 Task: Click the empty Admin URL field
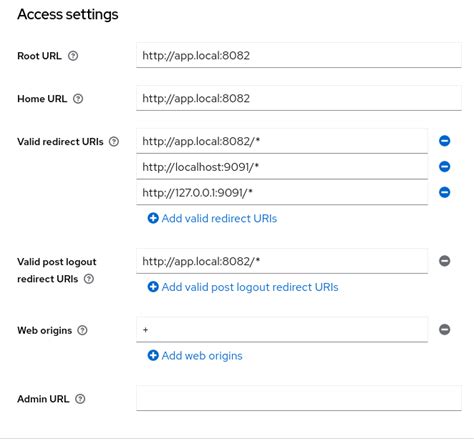point(299,398)
